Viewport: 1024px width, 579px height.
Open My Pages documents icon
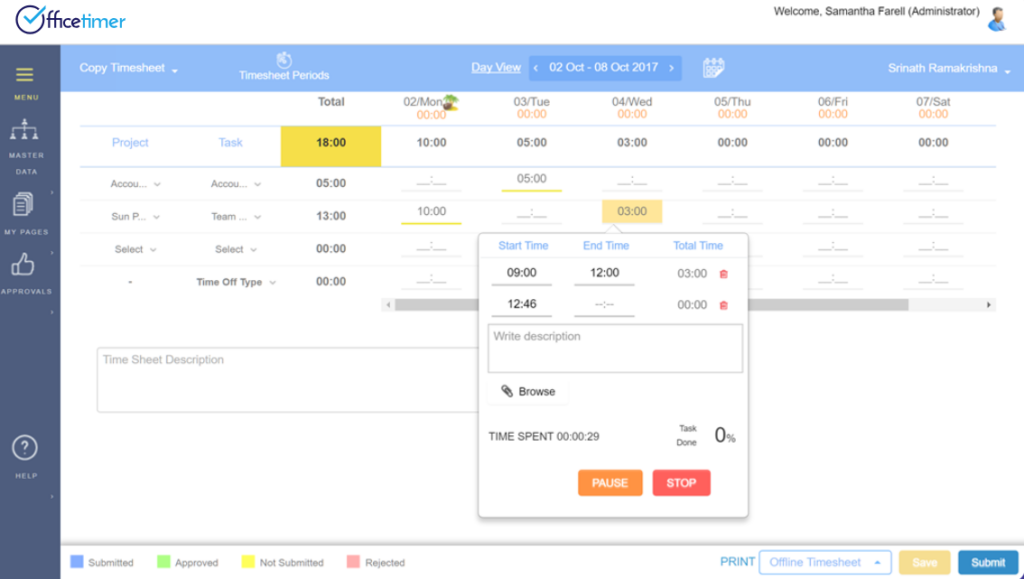pyautogui.click(x=23, y=204)
